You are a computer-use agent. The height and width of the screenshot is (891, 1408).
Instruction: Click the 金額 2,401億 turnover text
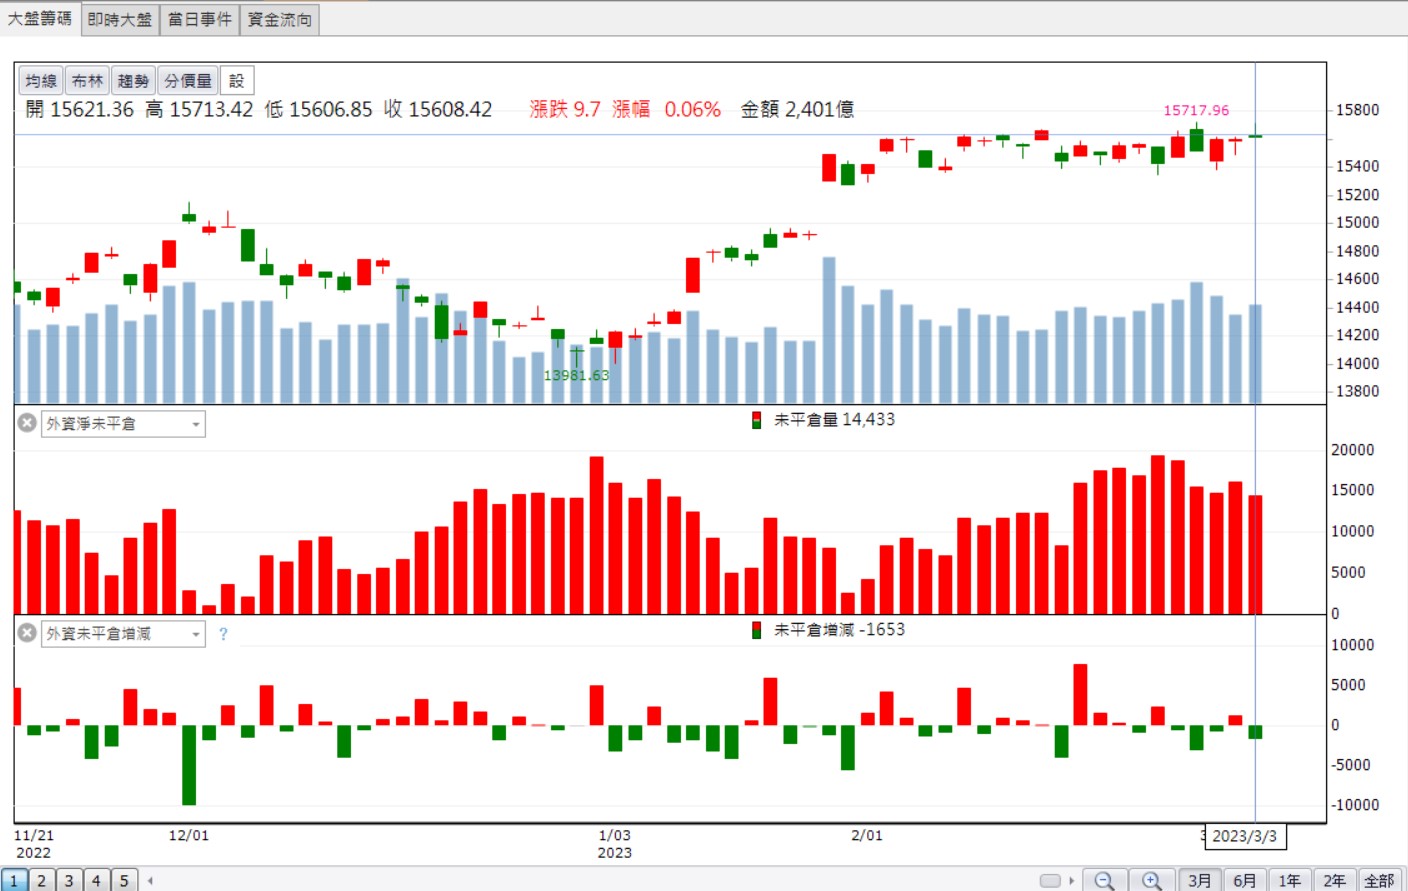797,109
